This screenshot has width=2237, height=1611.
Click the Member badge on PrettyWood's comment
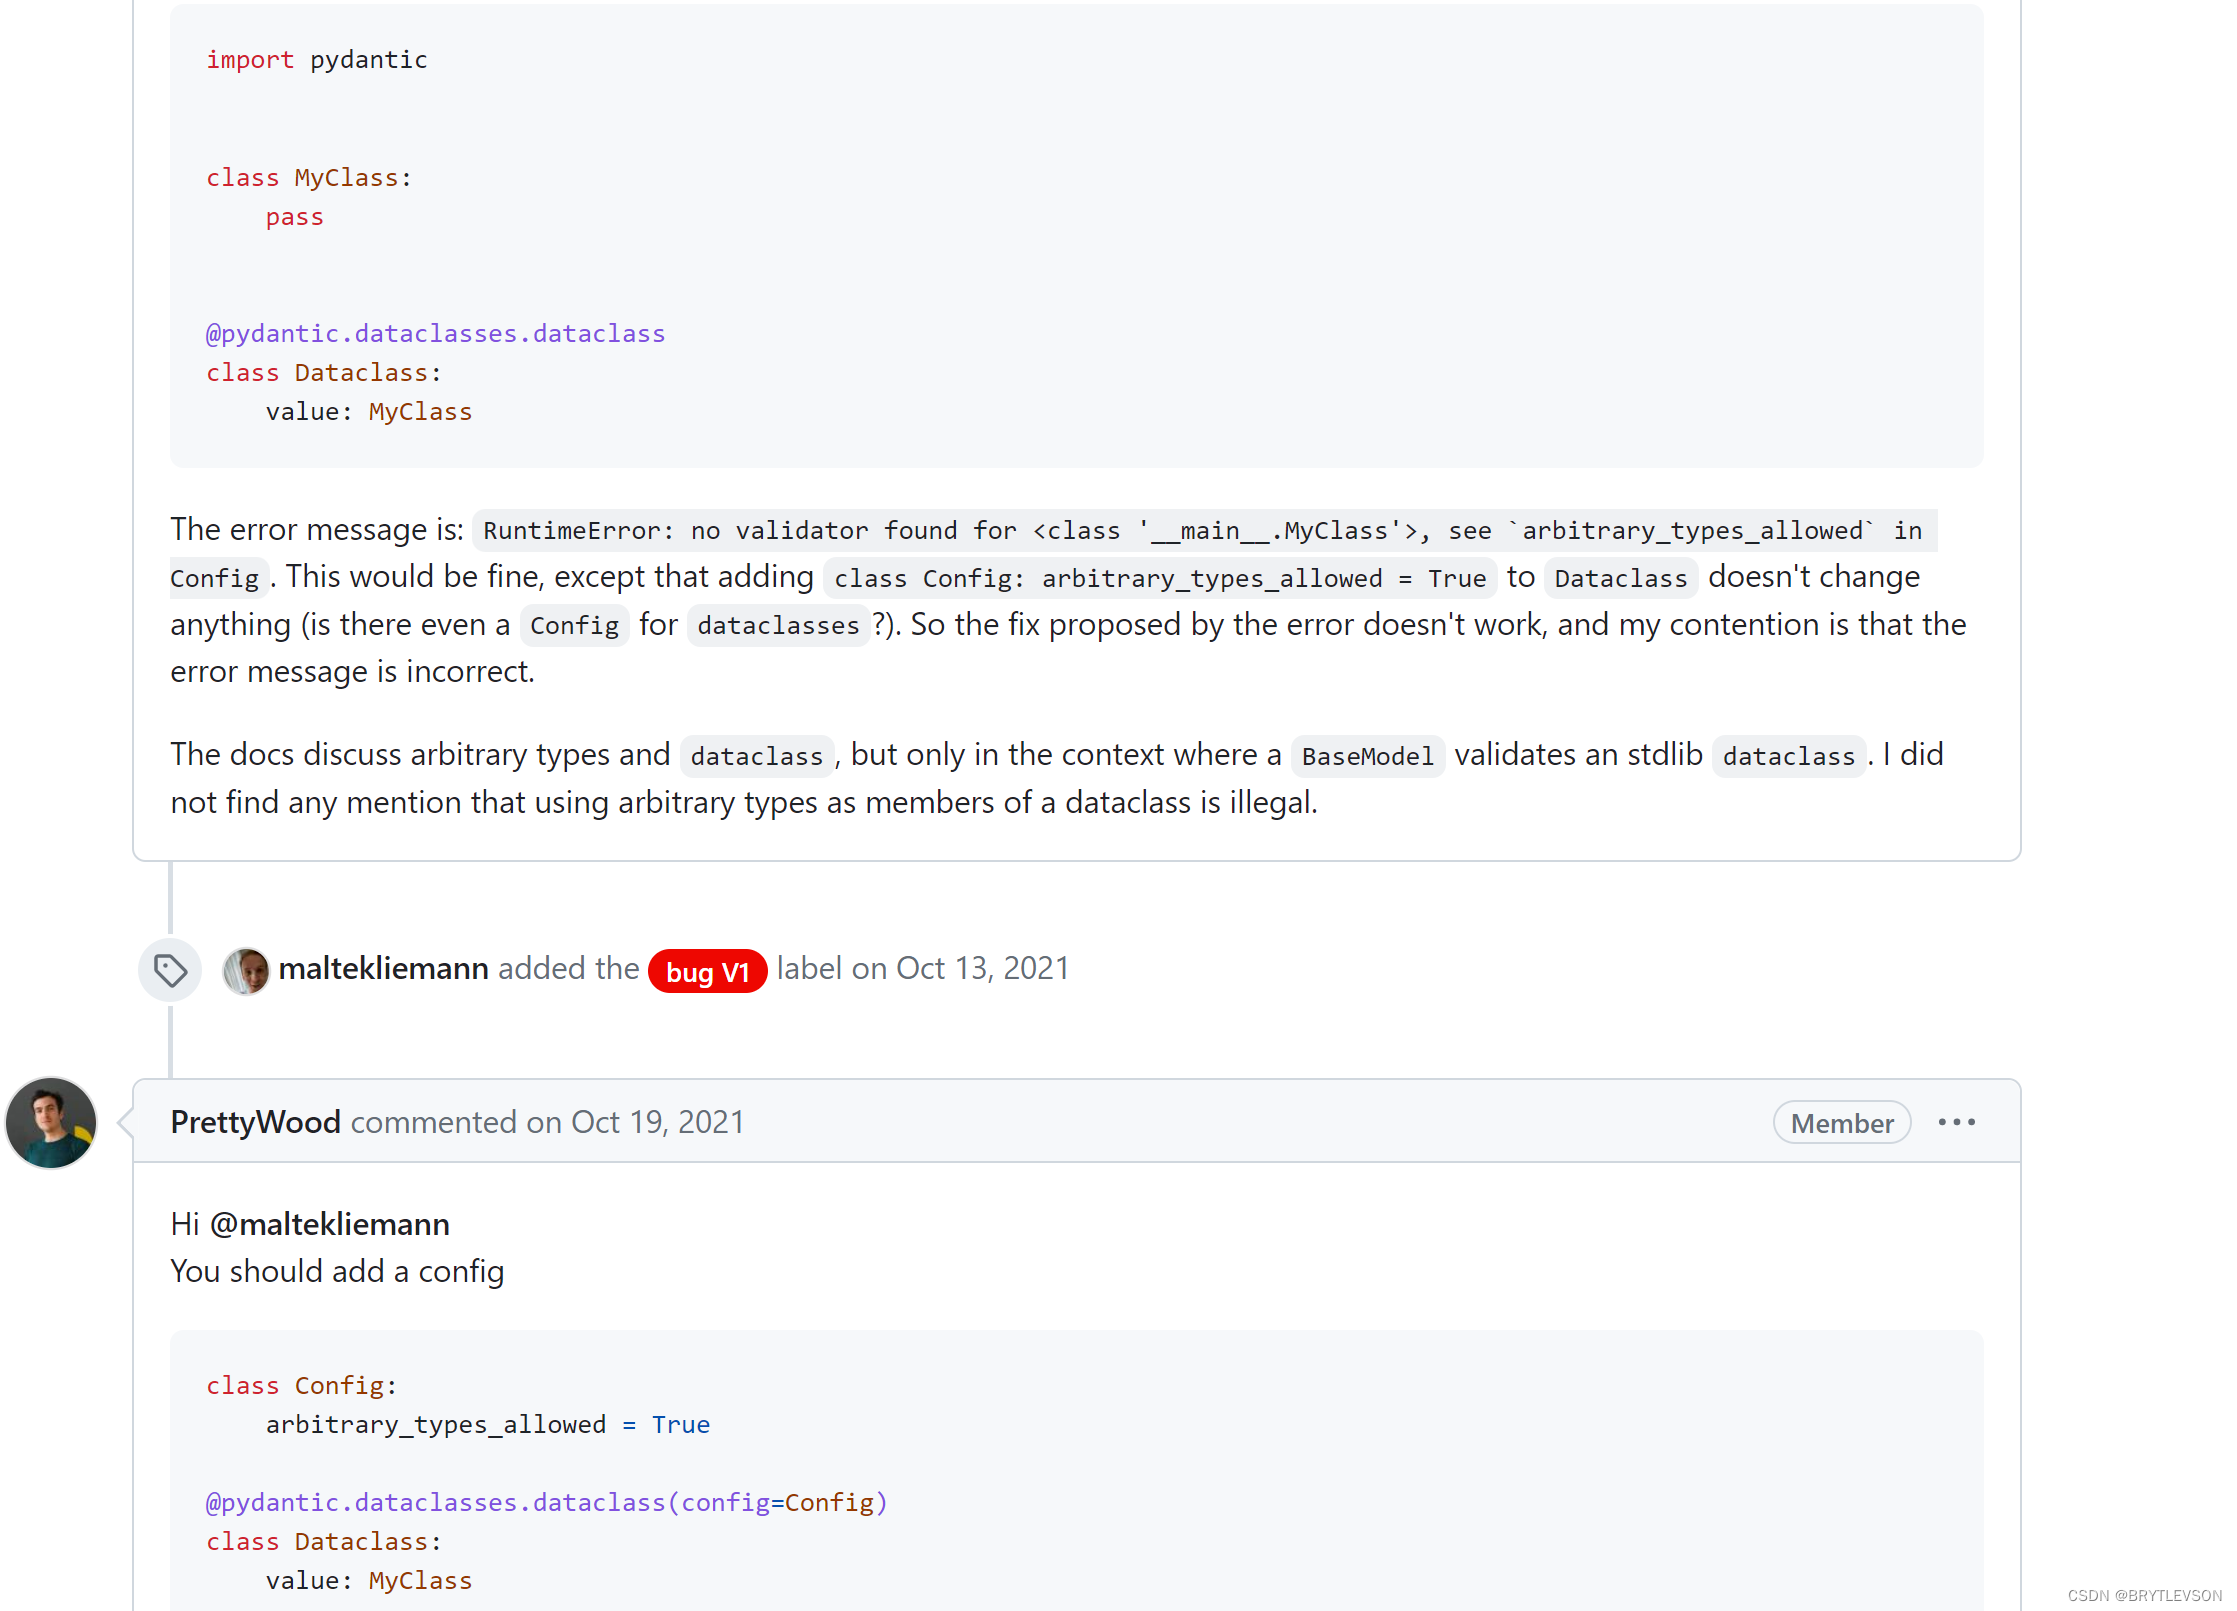click(x=1841, y=1122)
